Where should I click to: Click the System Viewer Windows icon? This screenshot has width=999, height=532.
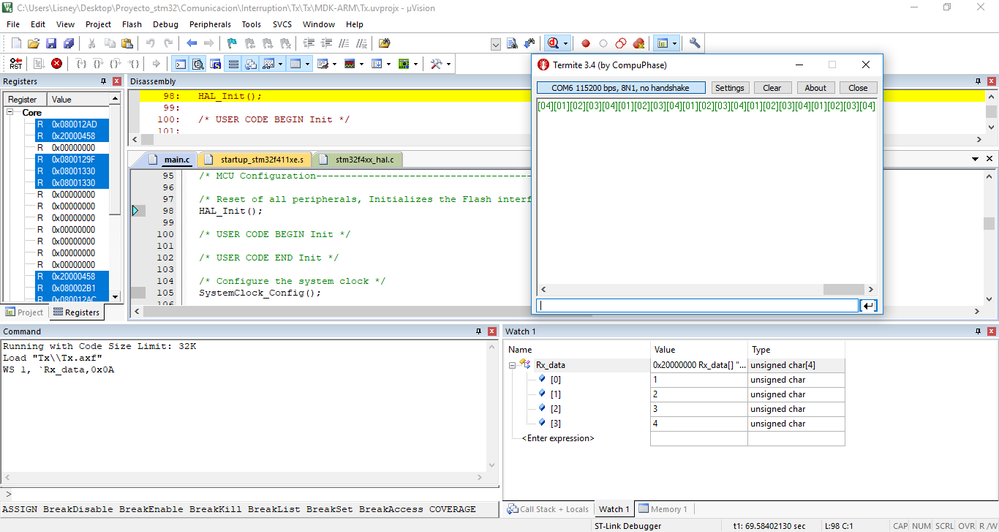pos(404,64)
